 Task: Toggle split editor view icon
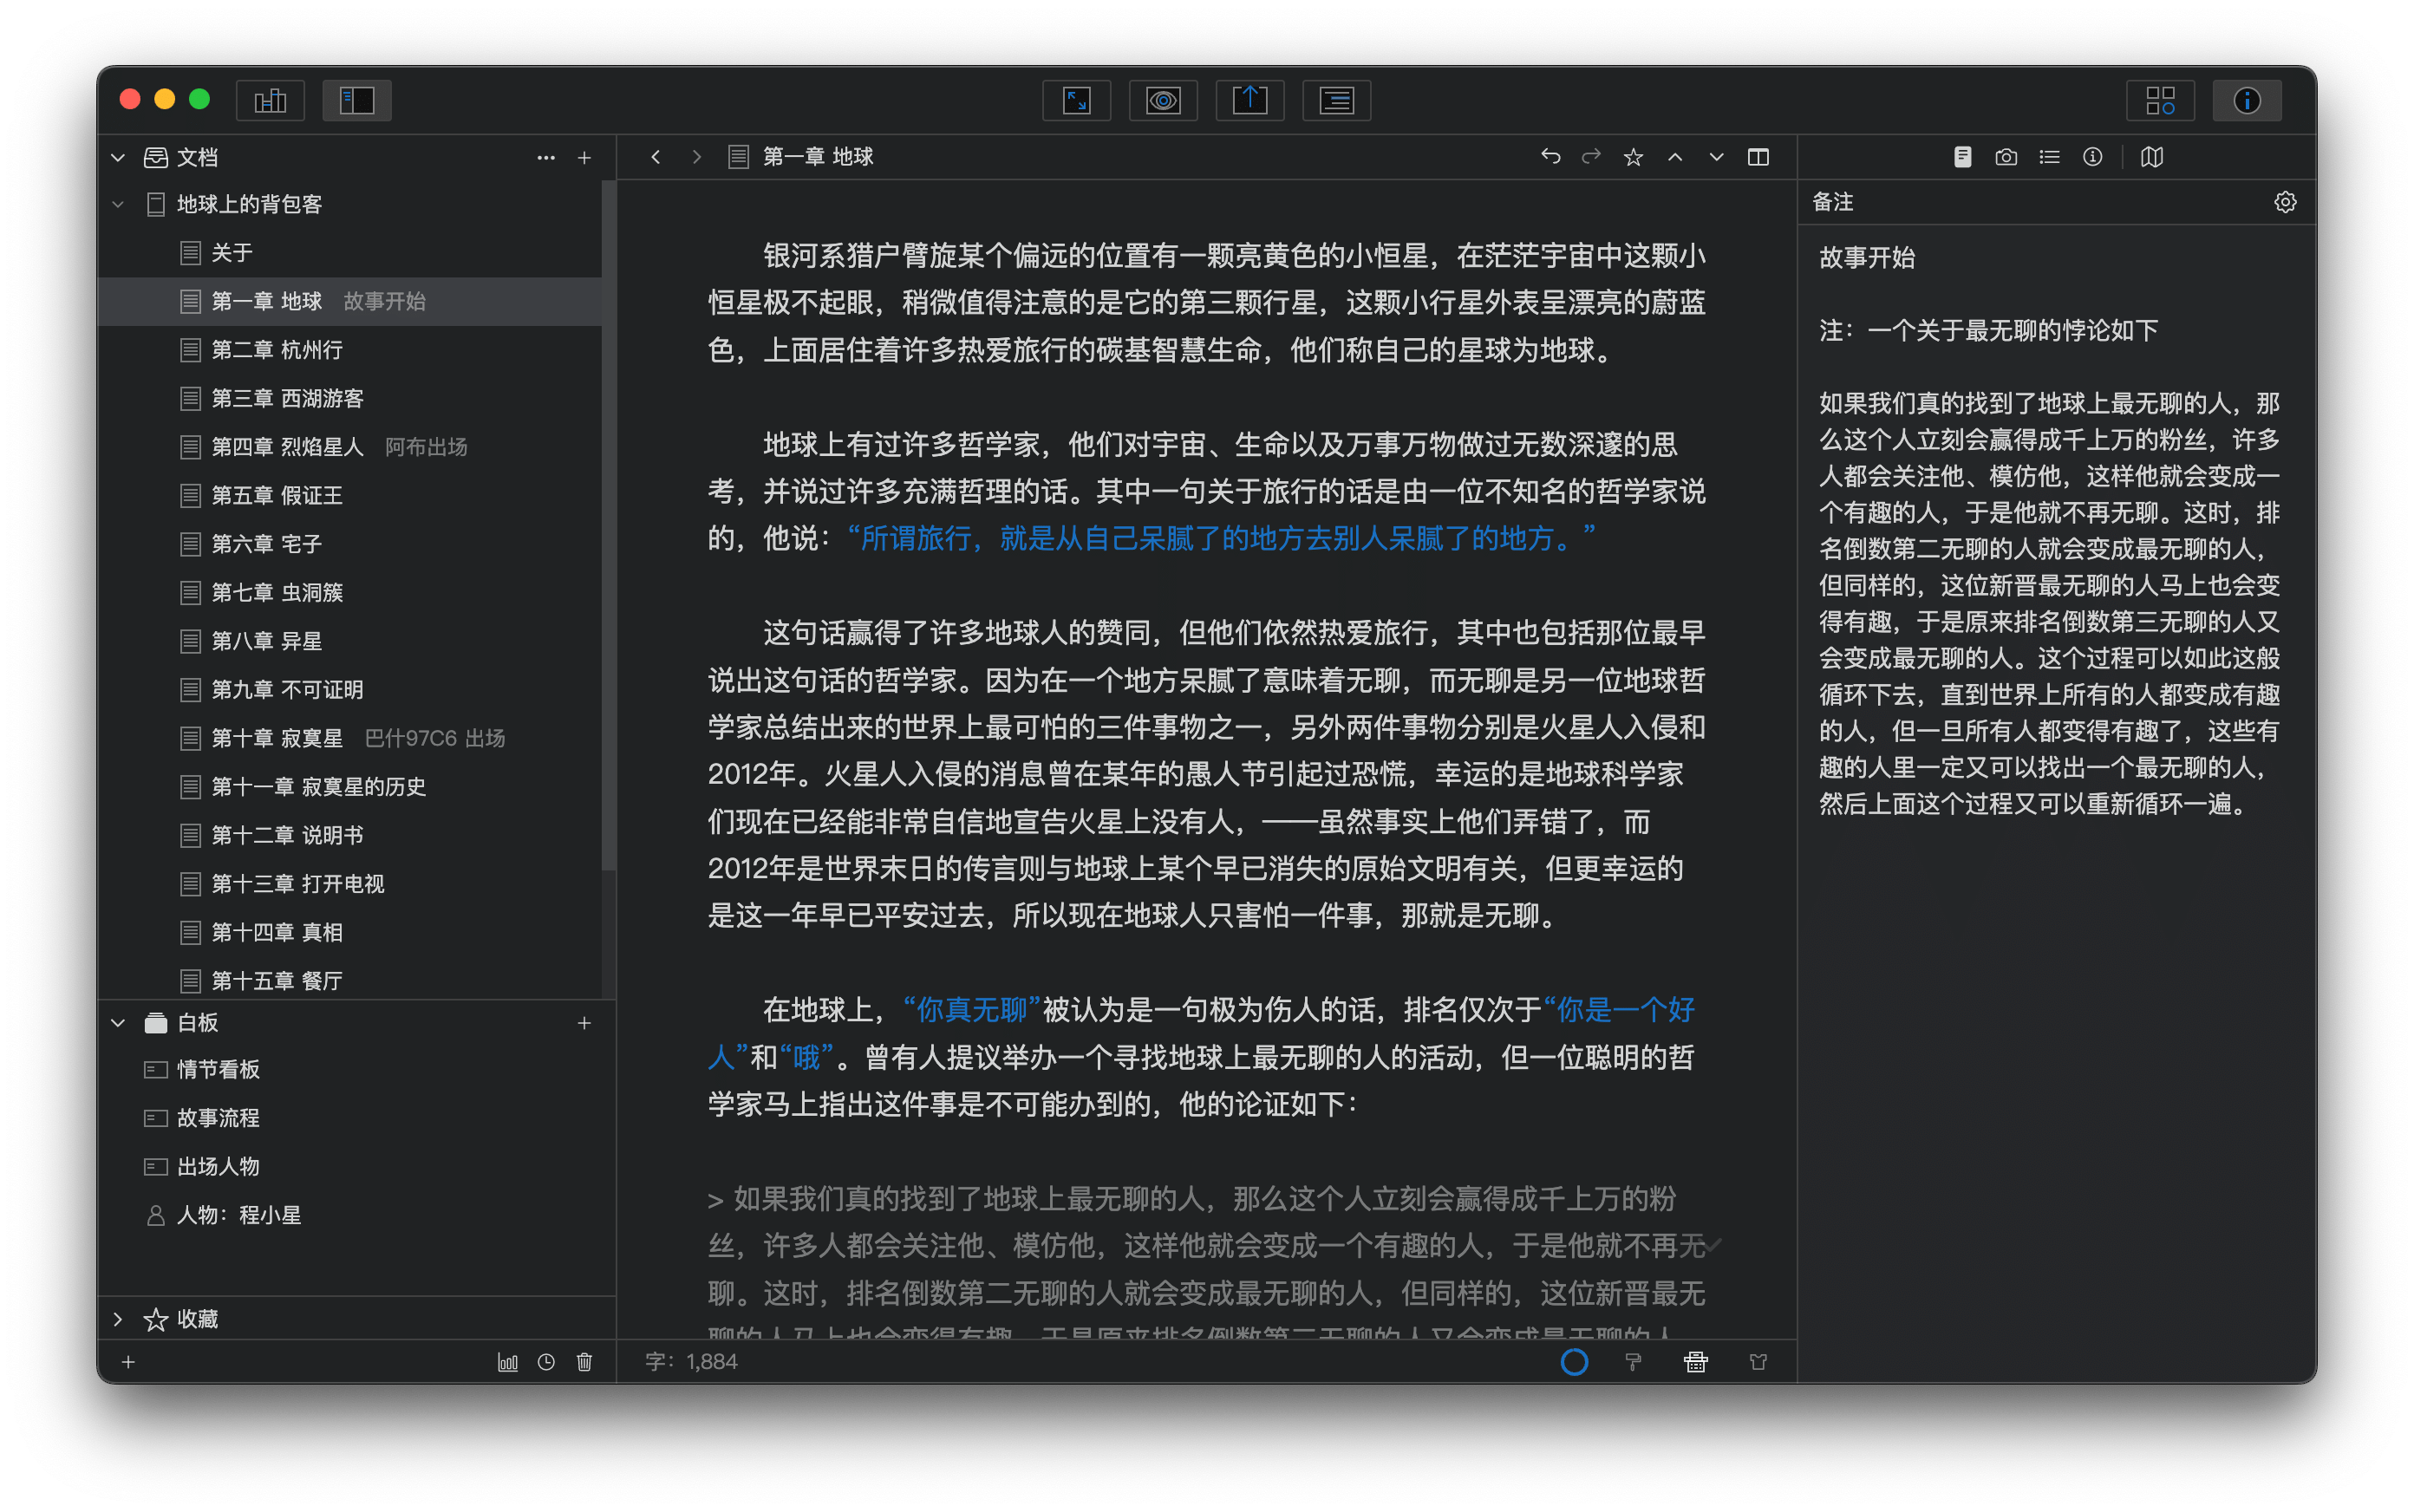(x=1758, y=157)
